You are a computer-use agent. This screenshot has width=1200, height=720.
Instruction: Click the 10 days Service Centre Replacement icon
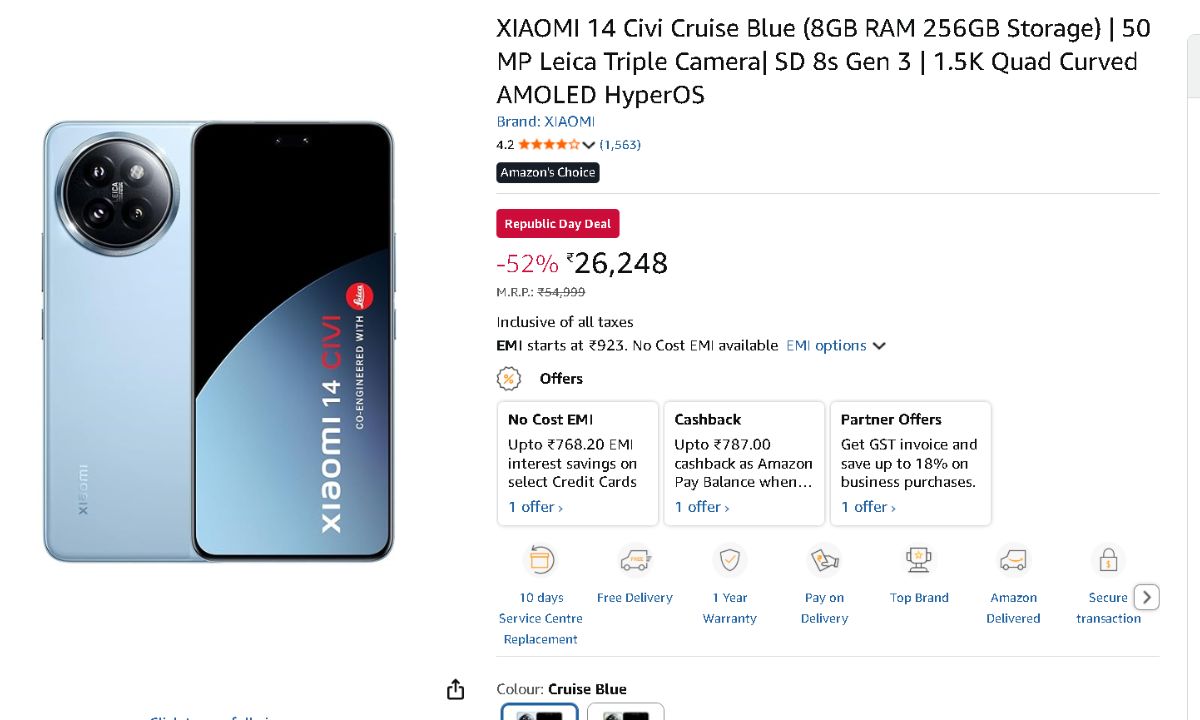click(x=540, y=559)
